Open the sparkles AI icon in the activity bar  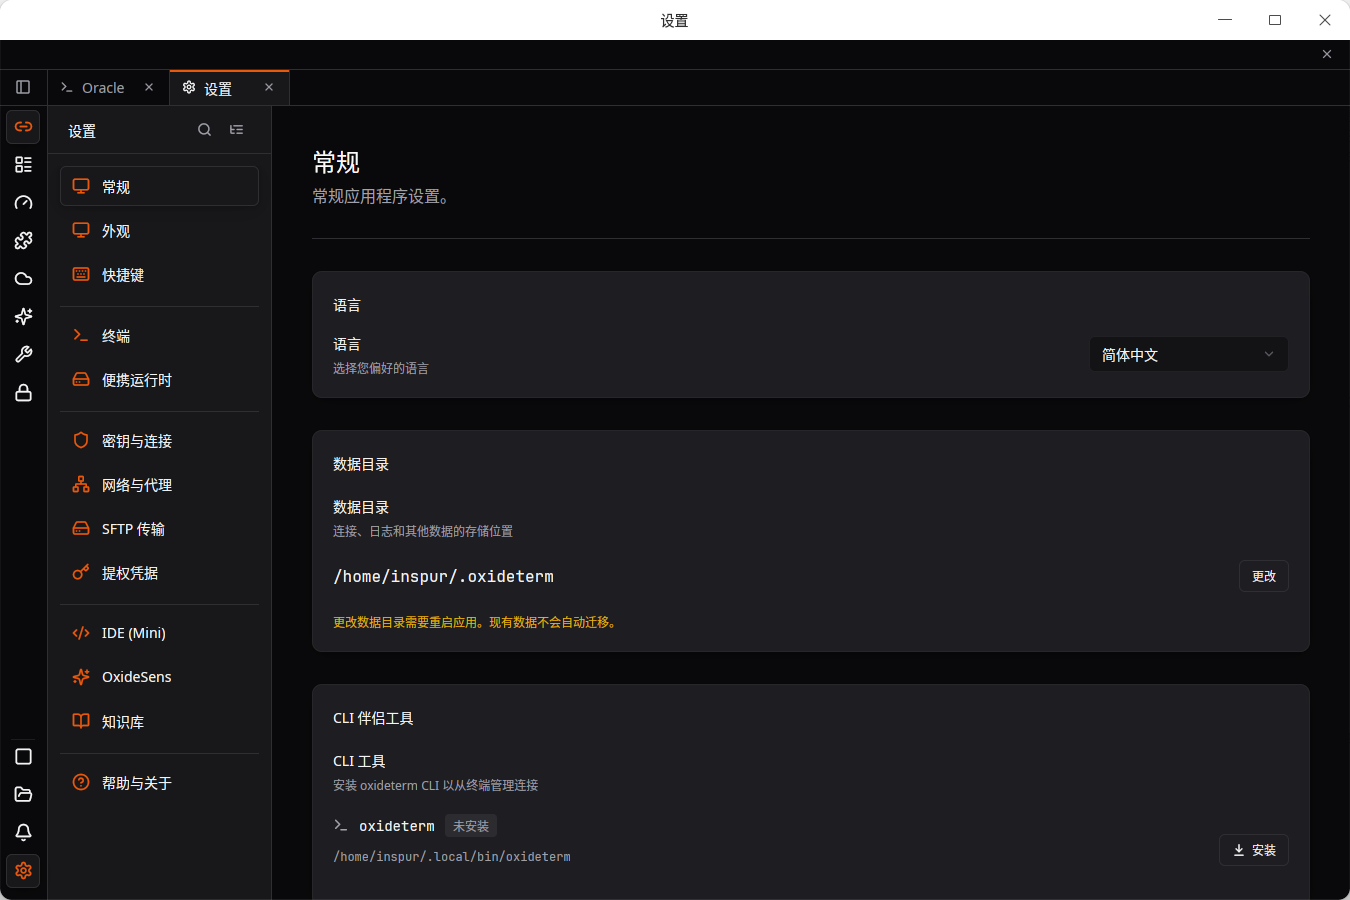tap(23, 316)
